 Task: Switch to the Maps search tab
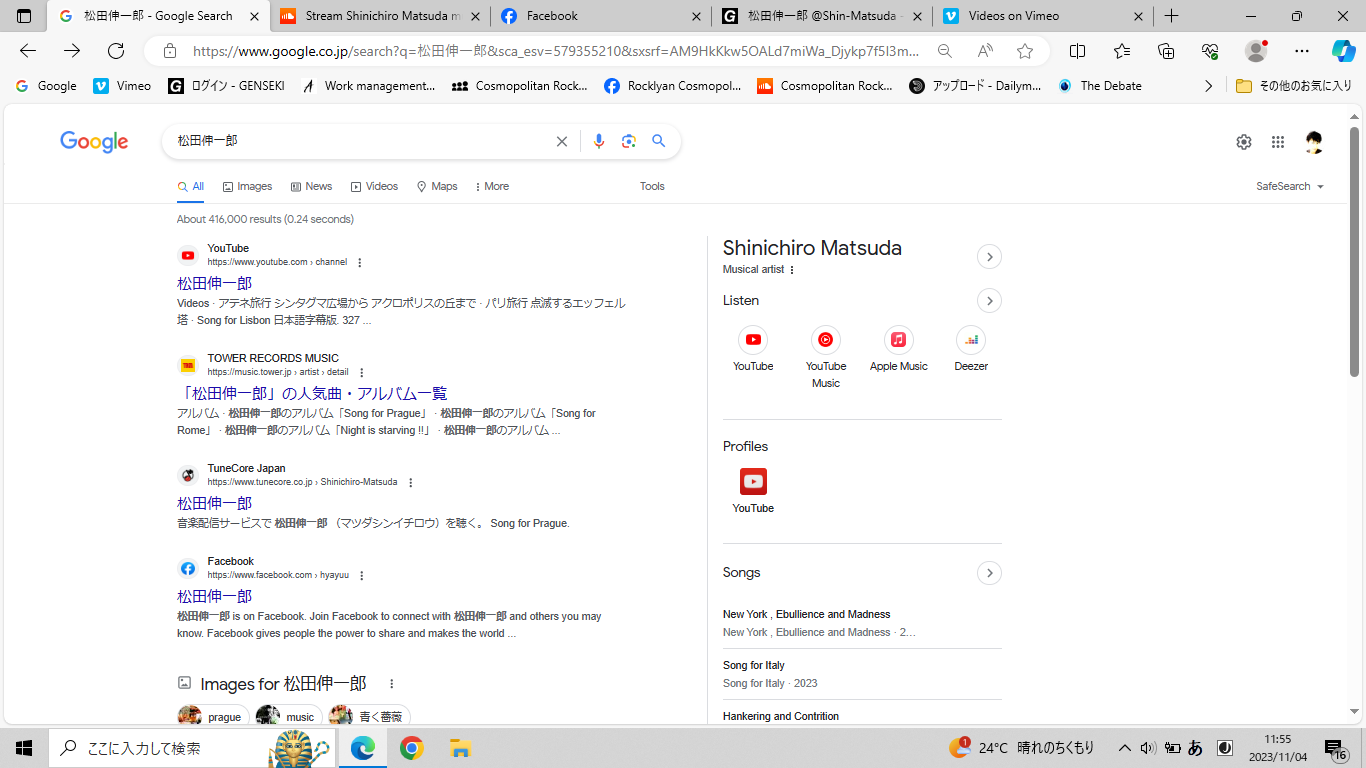tap(437, 187)
